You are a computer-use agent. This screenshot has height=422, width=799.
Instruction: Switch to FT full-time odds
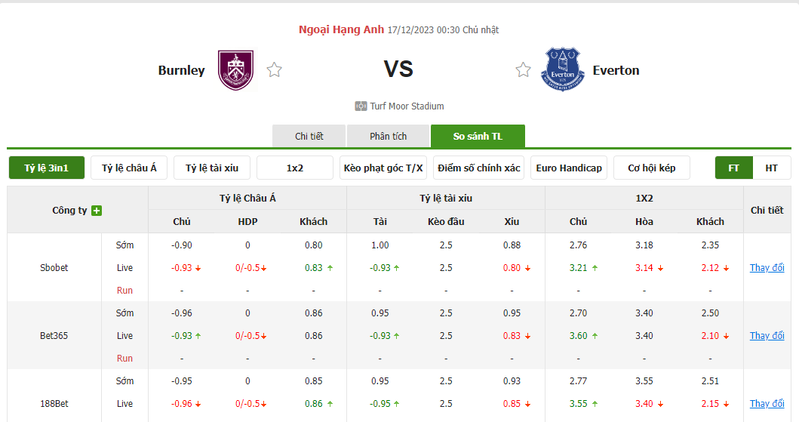coord(734,168)
